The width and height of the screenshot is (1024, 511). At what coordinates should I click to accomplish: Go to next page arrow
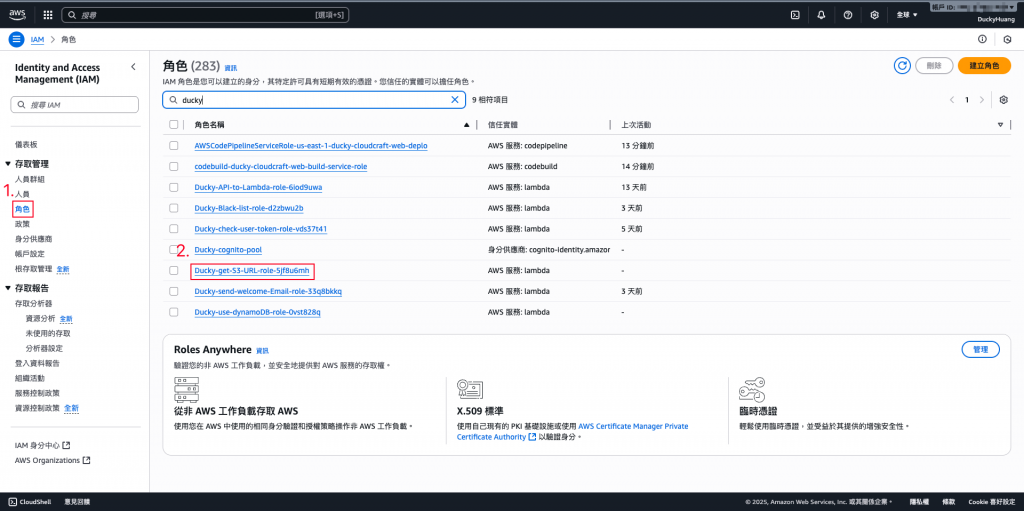(982, 100)
